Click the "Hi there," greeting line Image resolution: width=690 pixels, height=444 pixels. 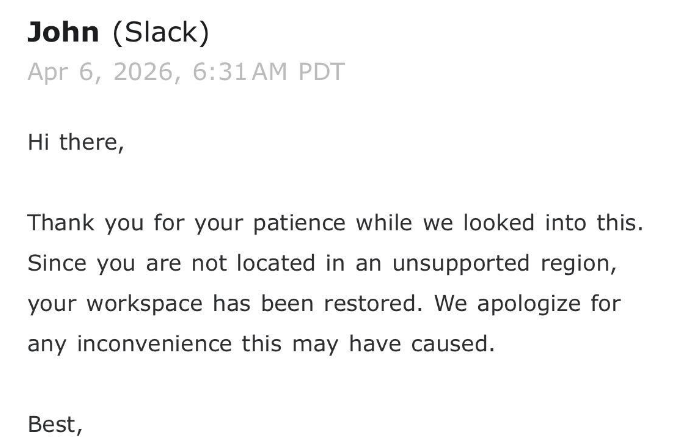click(x=75, y=142)
